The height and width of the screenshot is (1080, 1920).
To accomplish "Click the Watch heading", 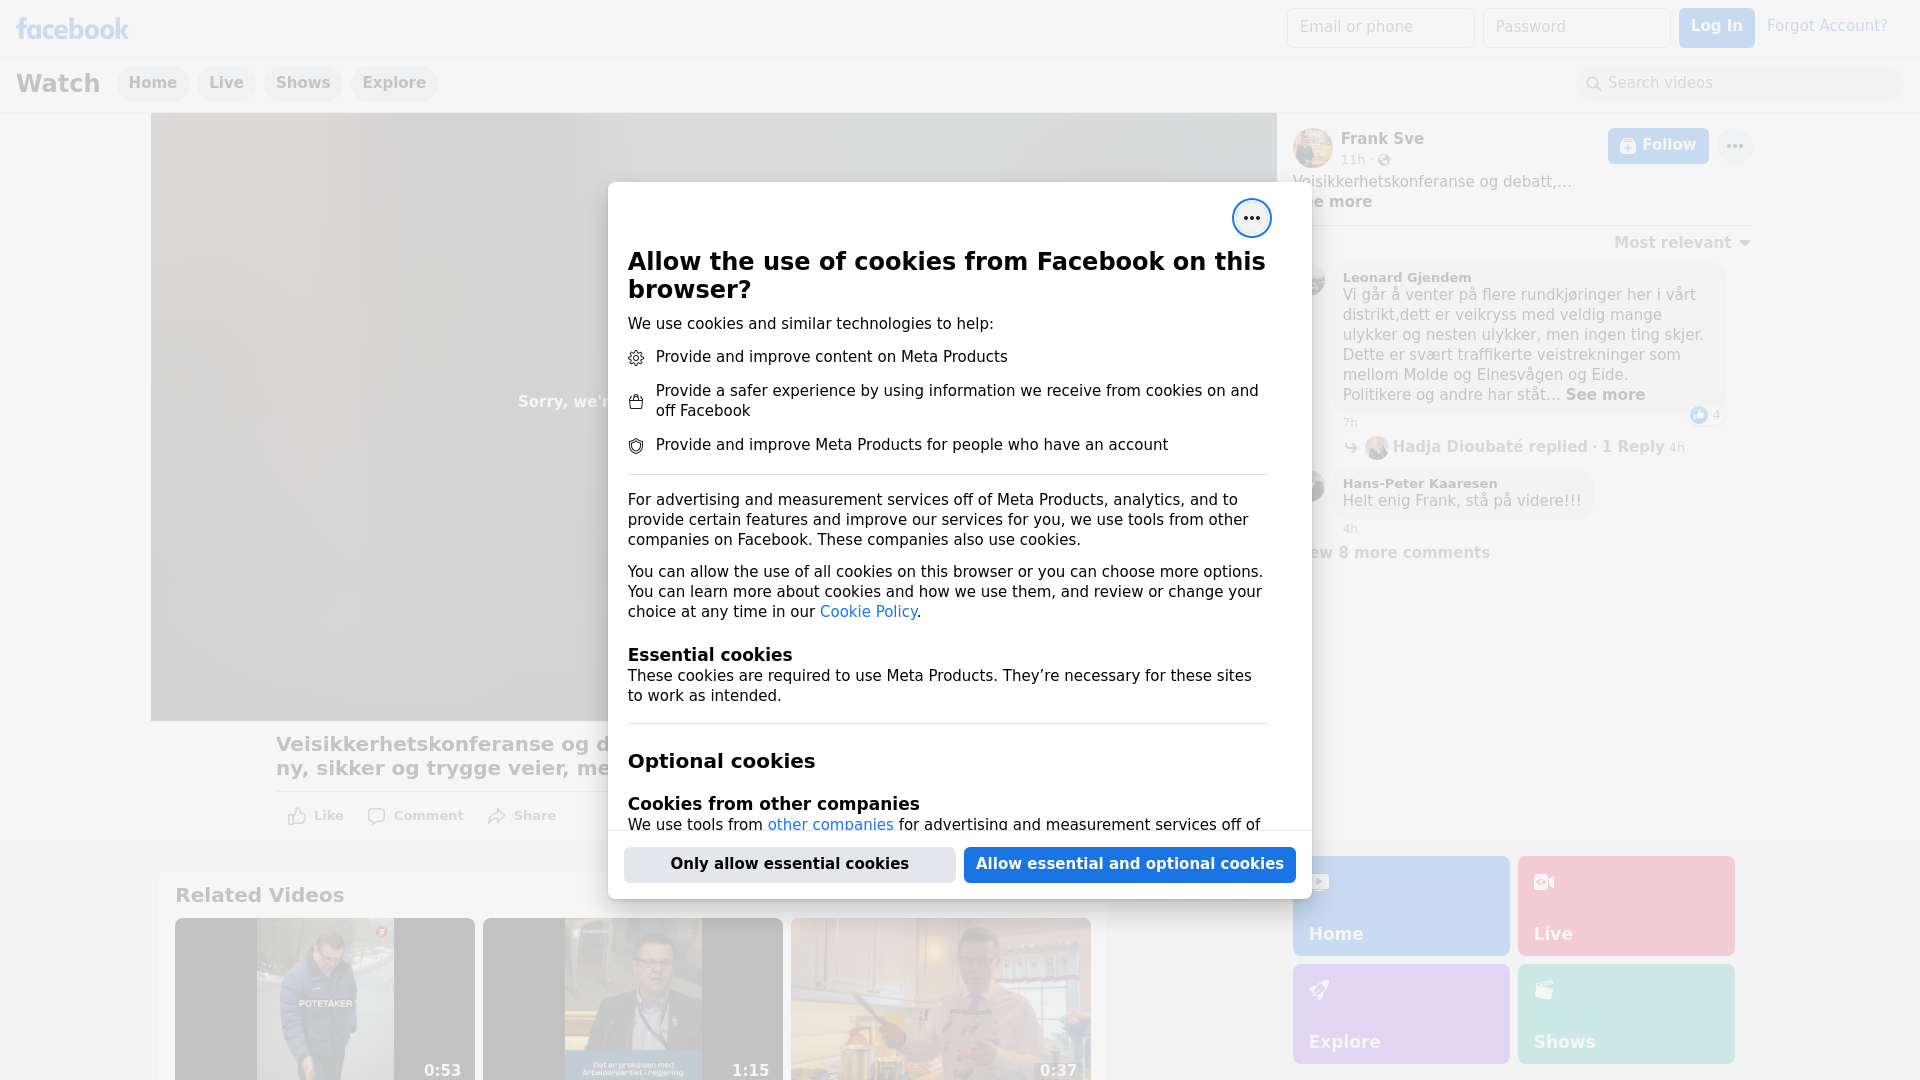I will tap(58, 84).
